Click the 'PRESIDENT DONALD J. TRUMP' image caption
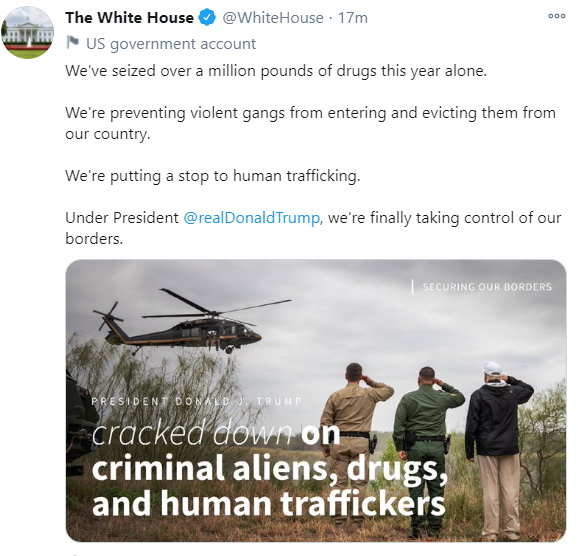The image size is (578, 556). (x=196, y=401)
